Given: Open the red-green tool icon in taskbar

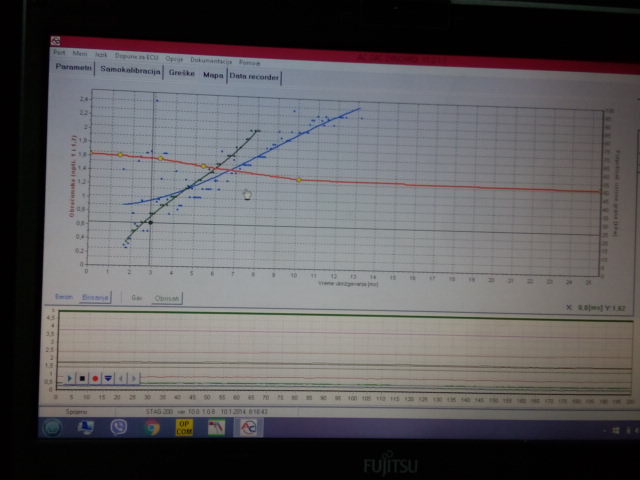Looking at the screenshot, I should [x=216, y=428].
